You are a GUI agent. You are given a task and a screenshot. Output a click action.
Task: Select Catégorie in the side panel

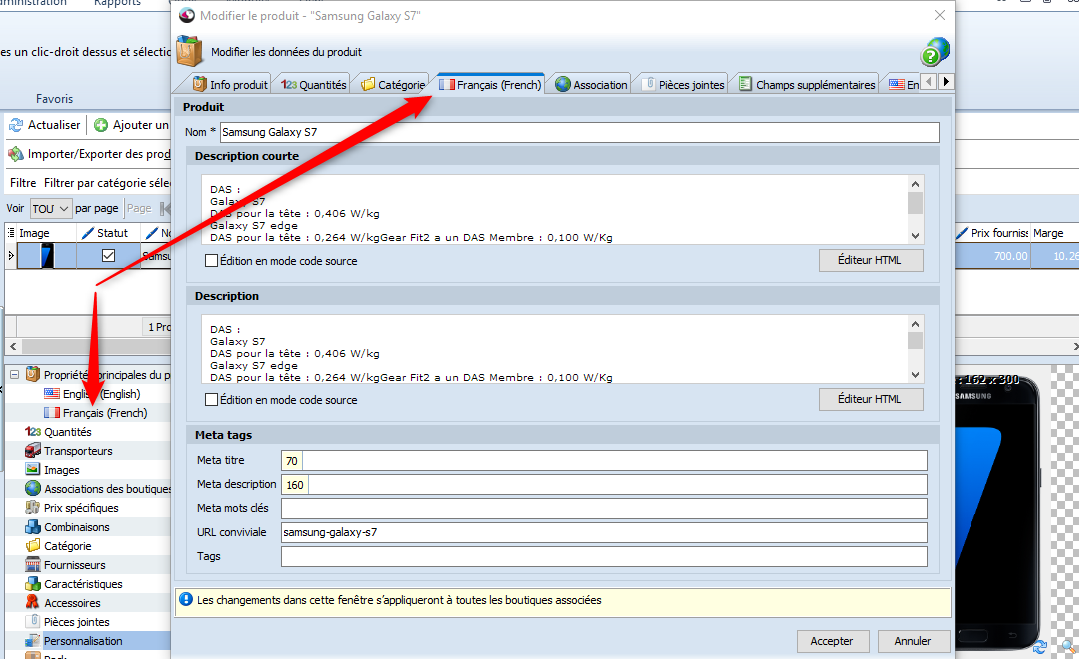click(x=58, y=546)
